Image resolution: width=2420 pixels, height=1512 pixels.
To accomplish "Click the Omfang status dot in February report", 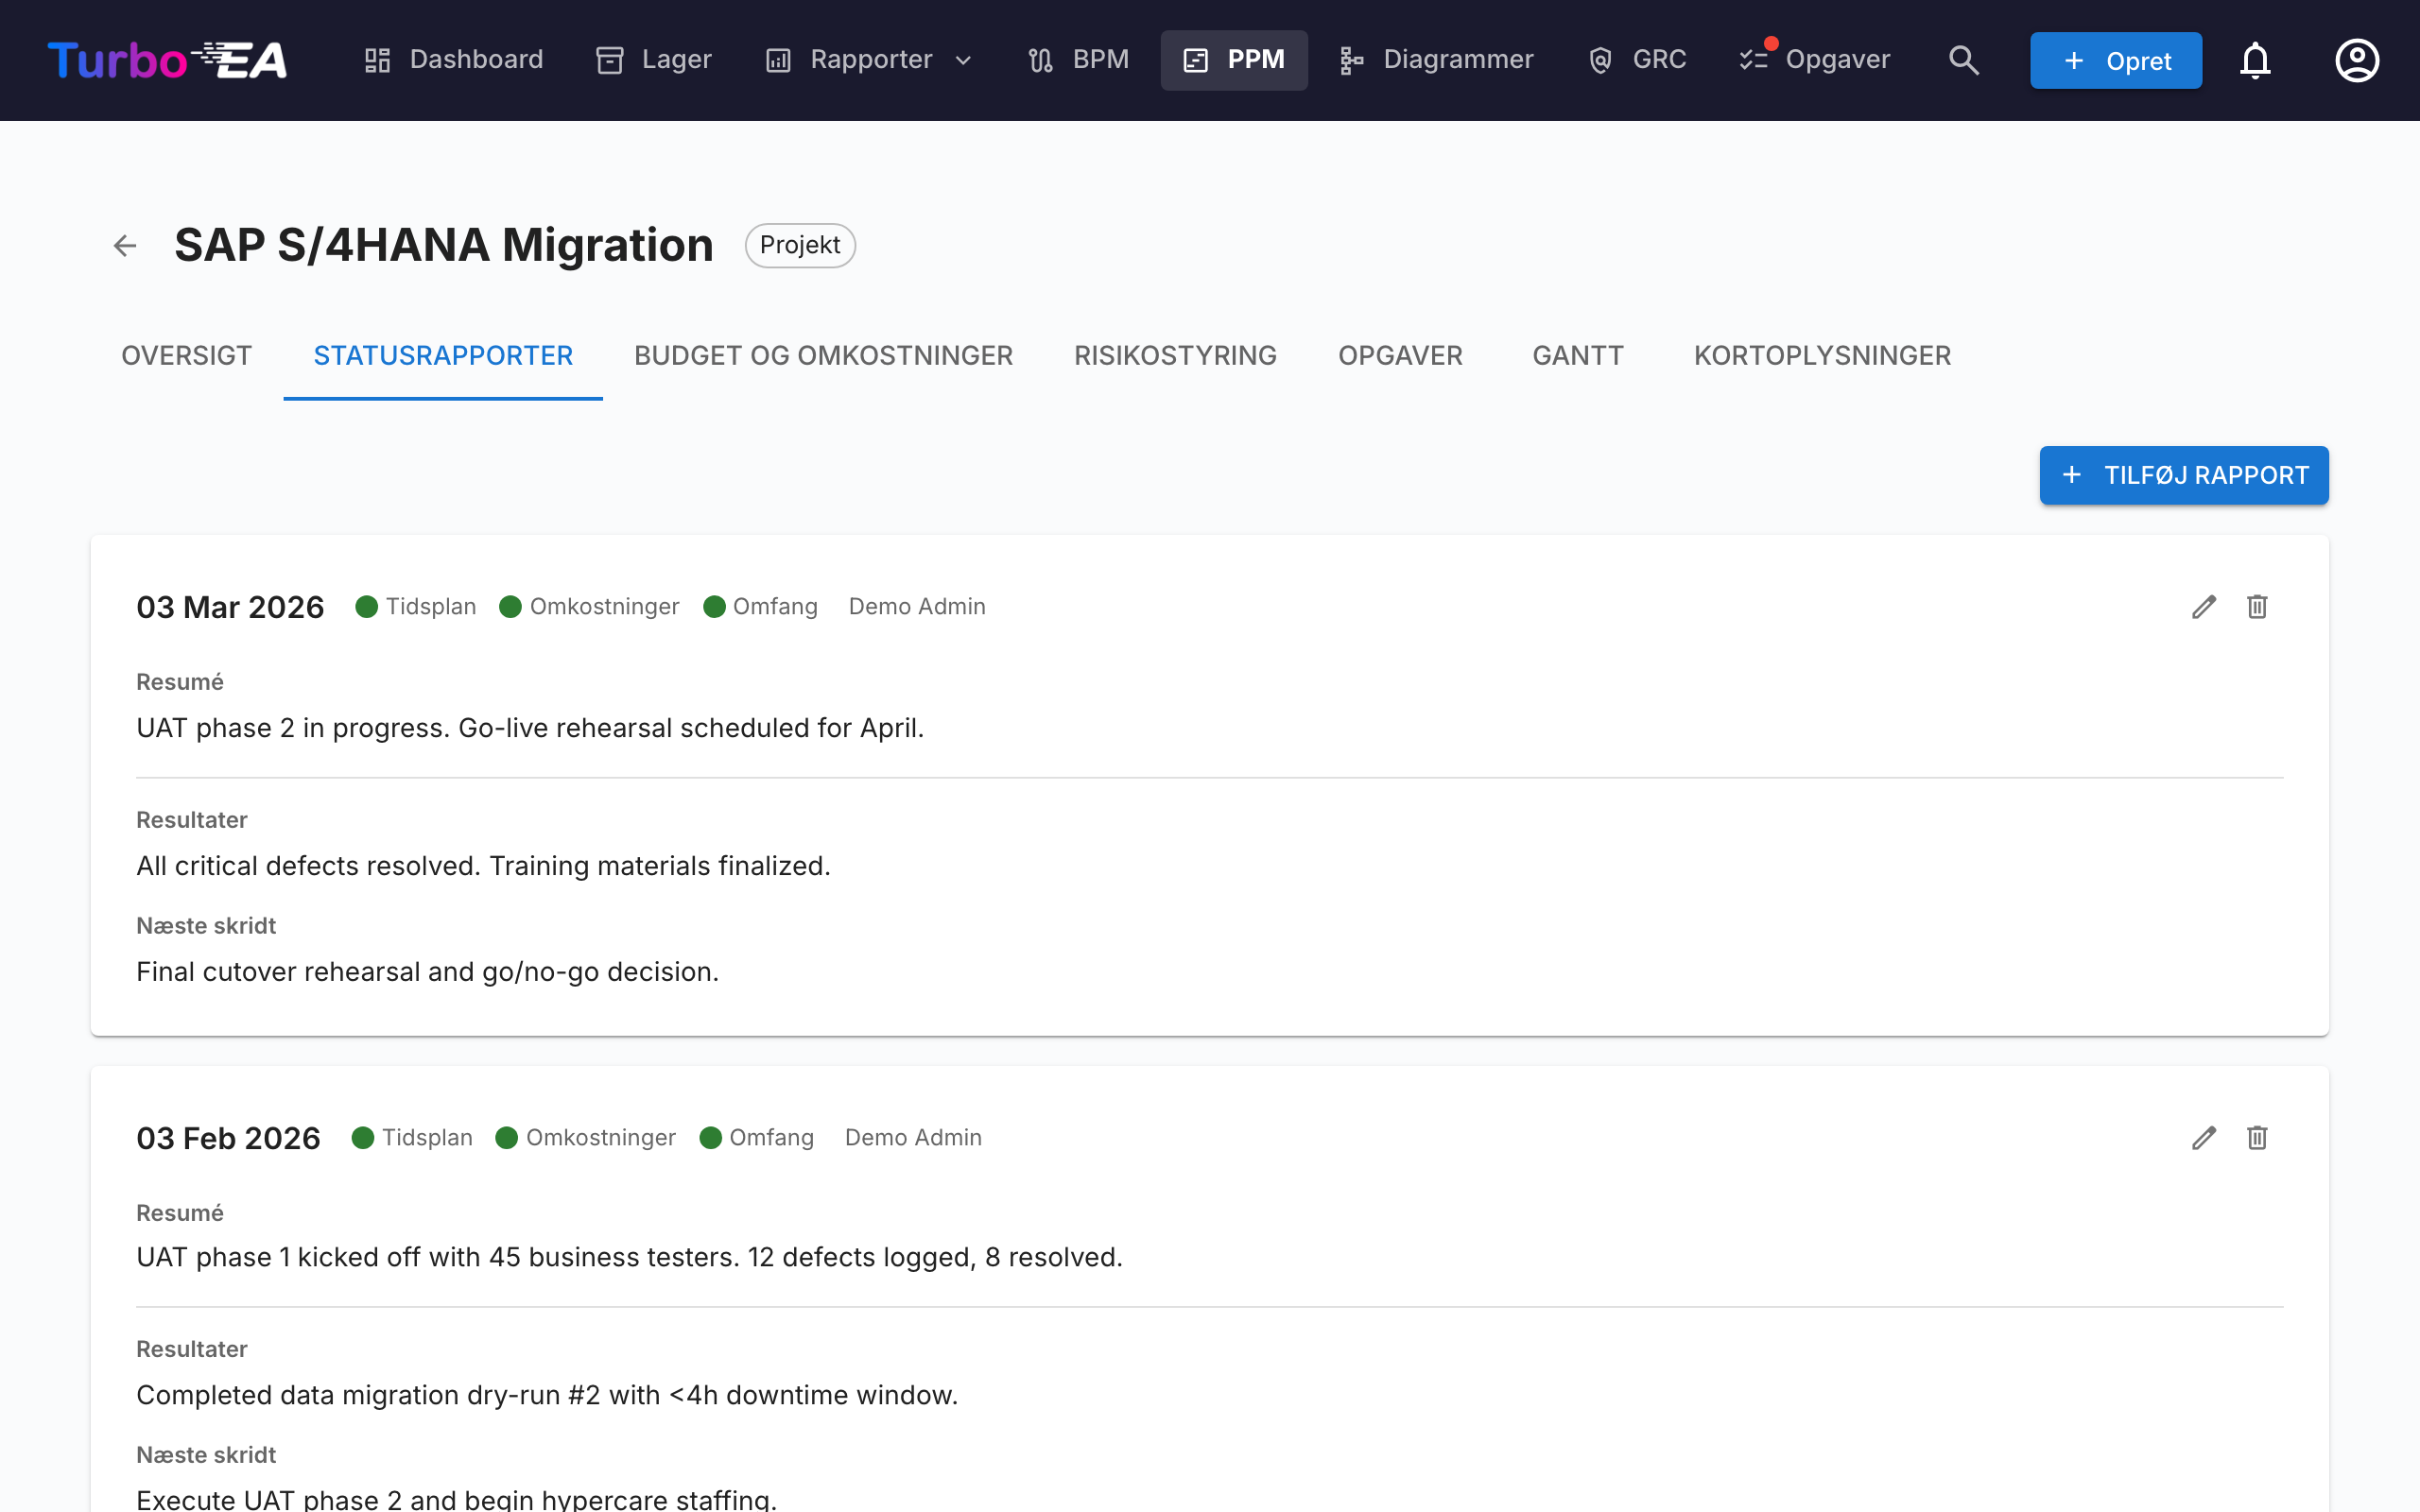I will tap(711, 1138).
